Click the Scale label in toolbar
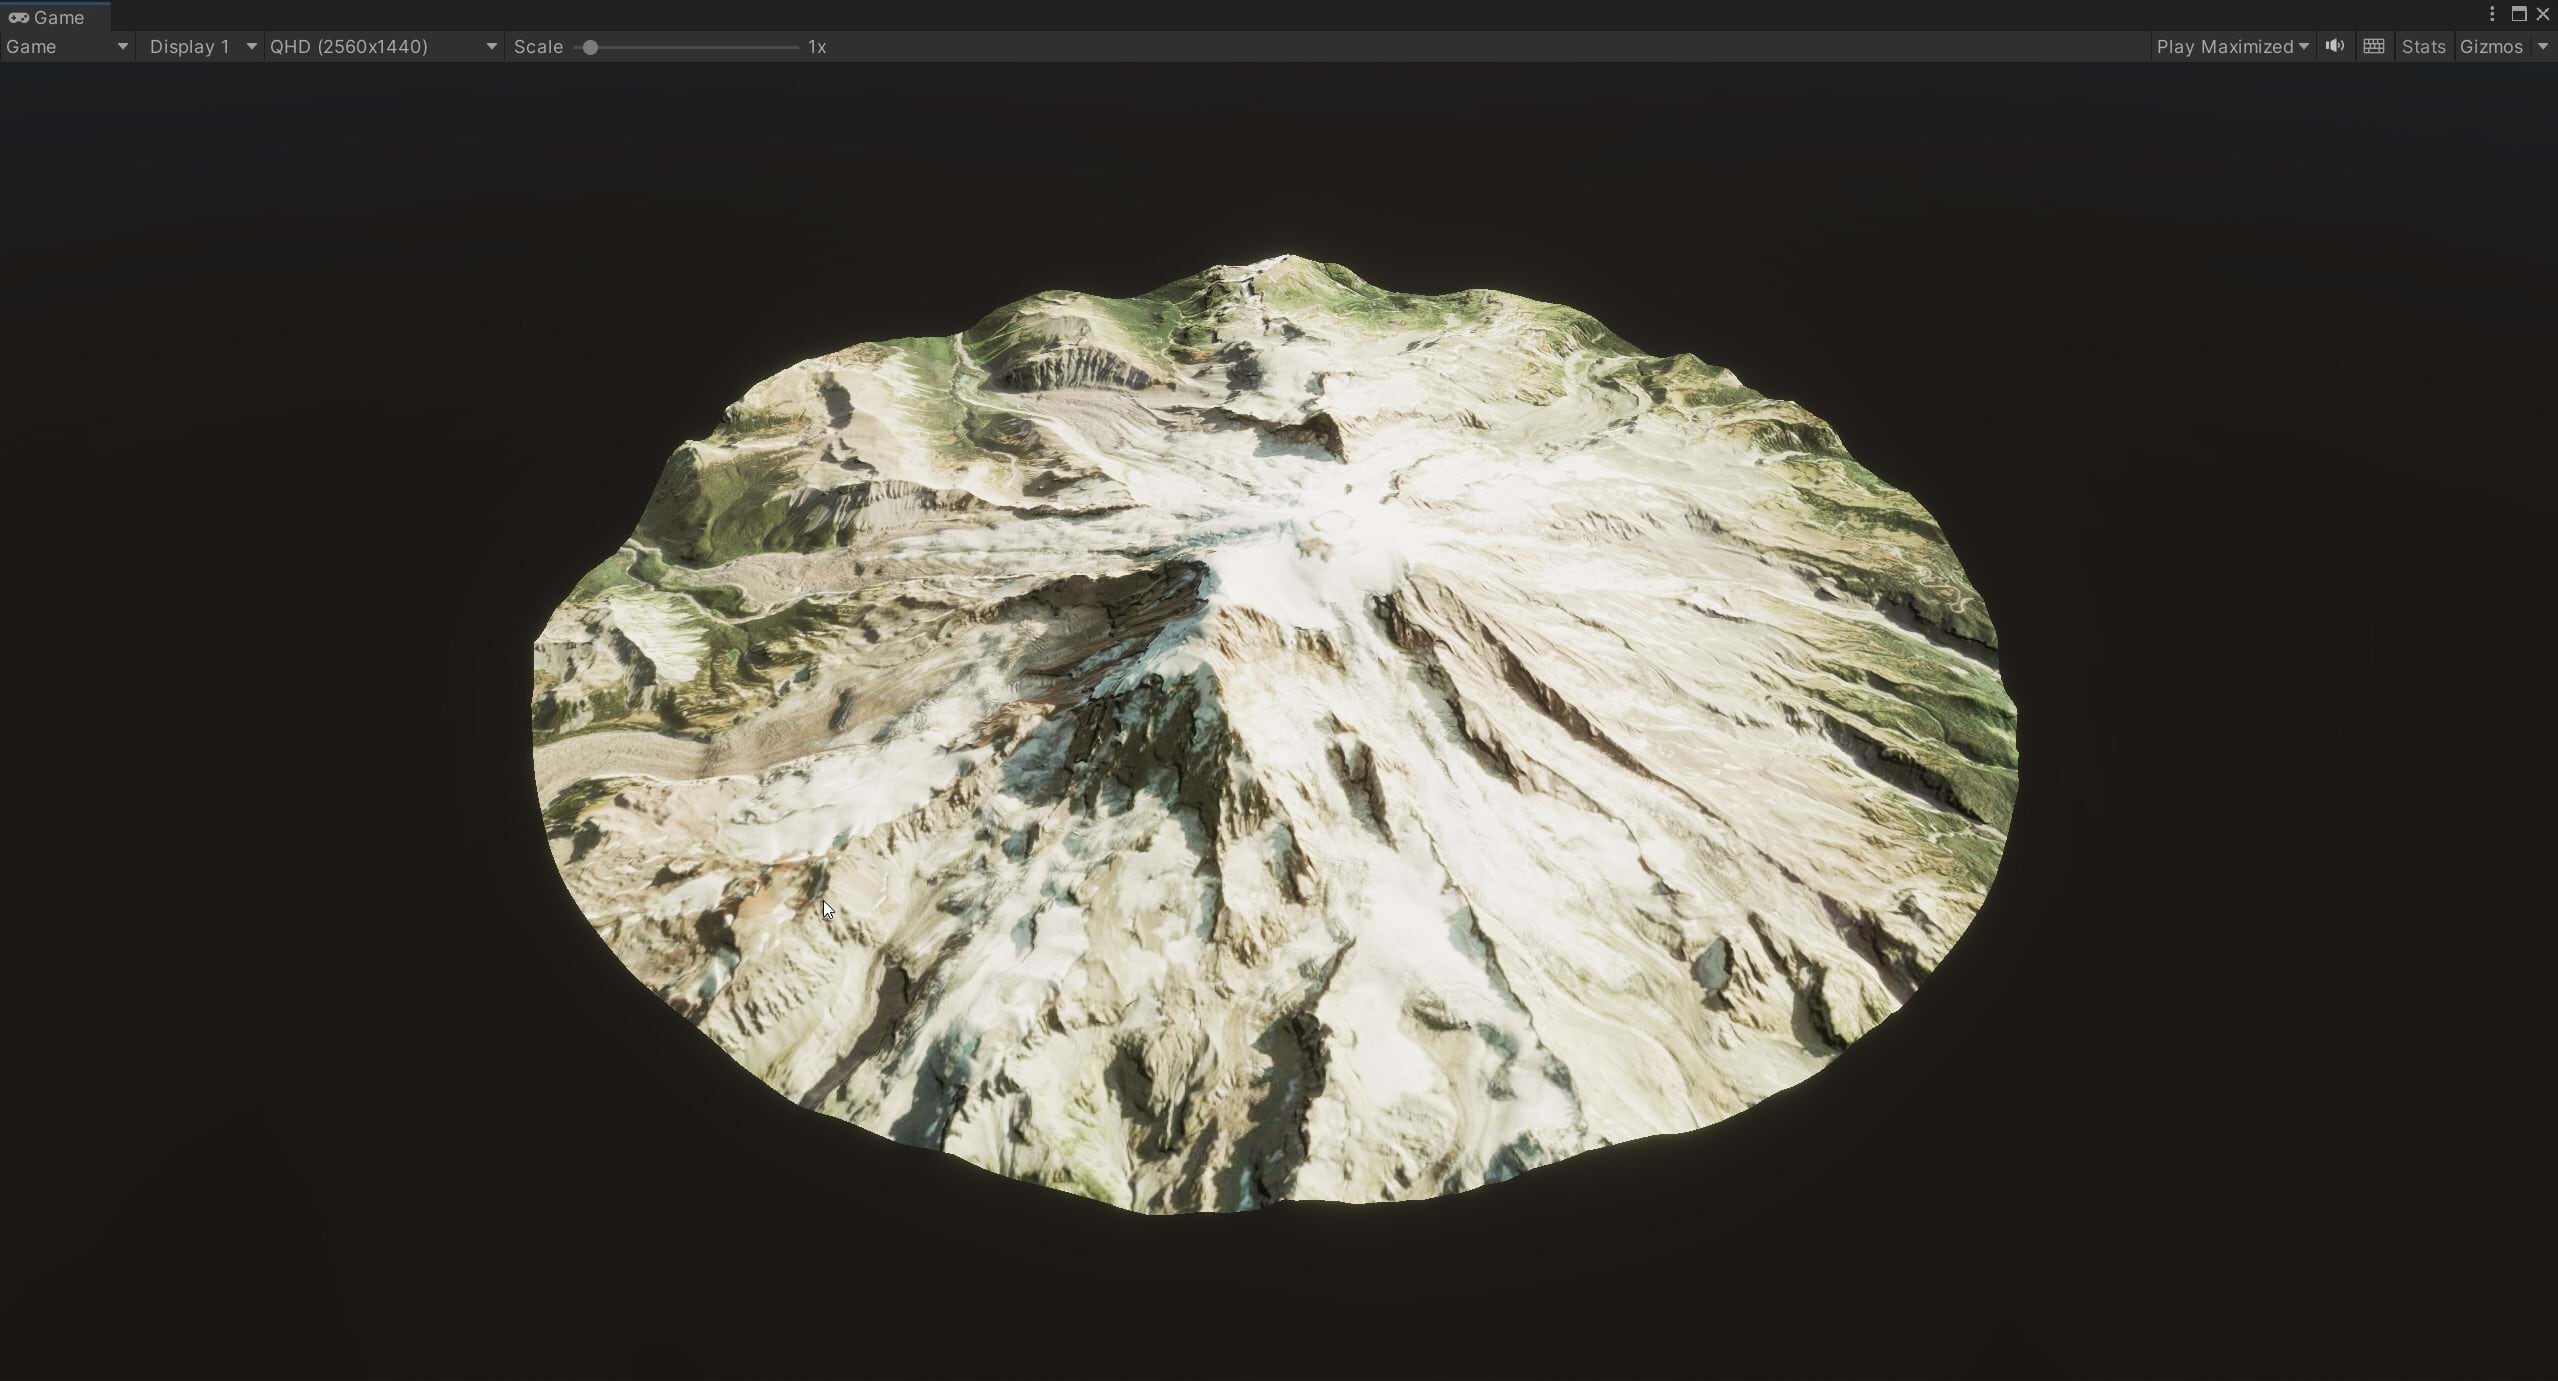2558x1381 pixels. [538, 47]
